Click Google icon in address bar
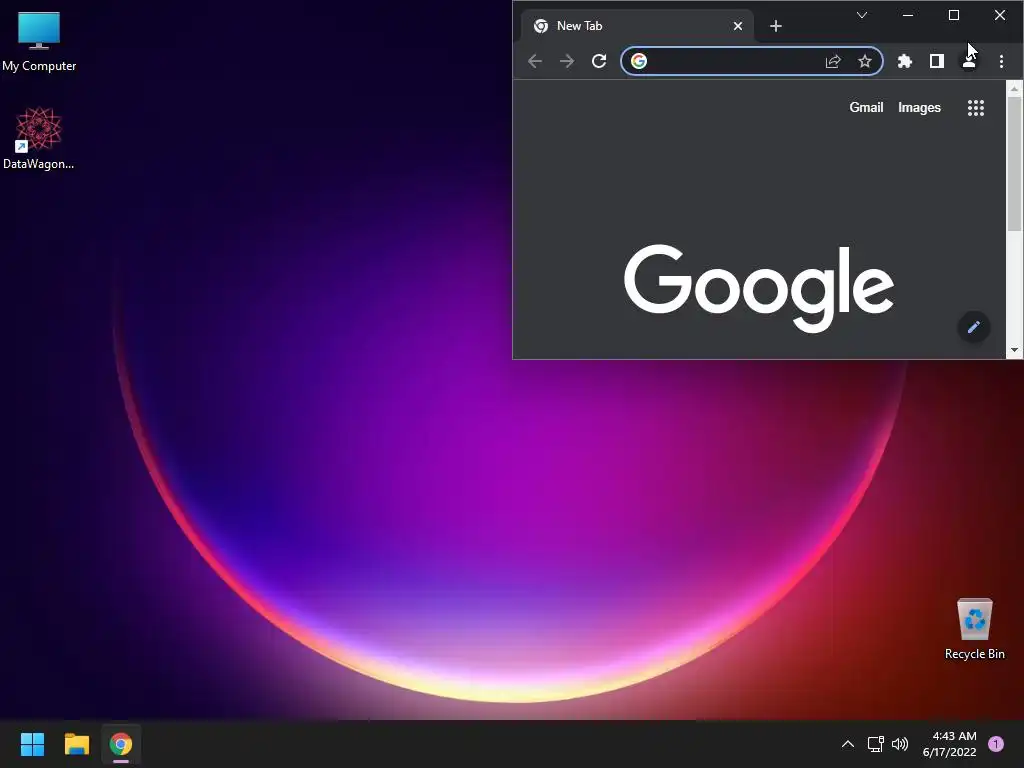Viewport: 1024px width, 768px height. tap(639, 61)
